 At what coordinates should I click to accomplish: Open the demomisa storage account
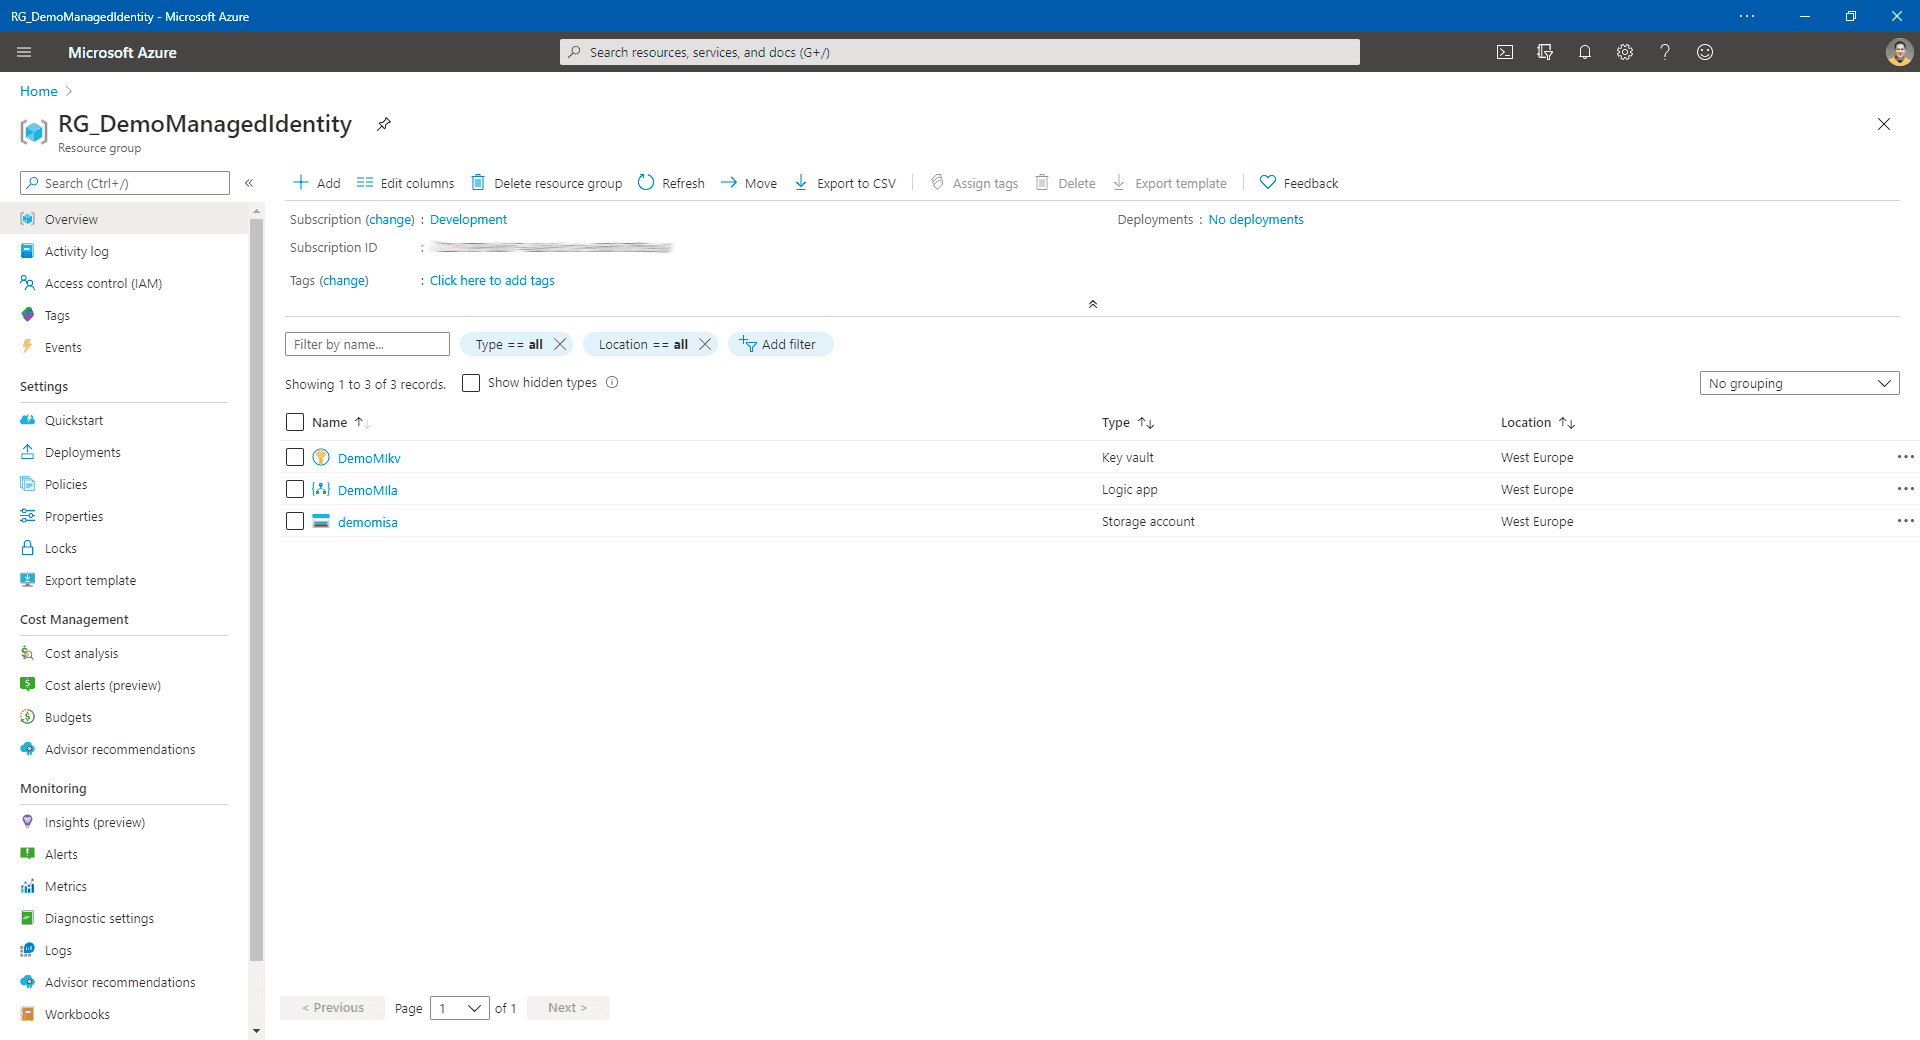pyautogui.click(x=367, y=522)
